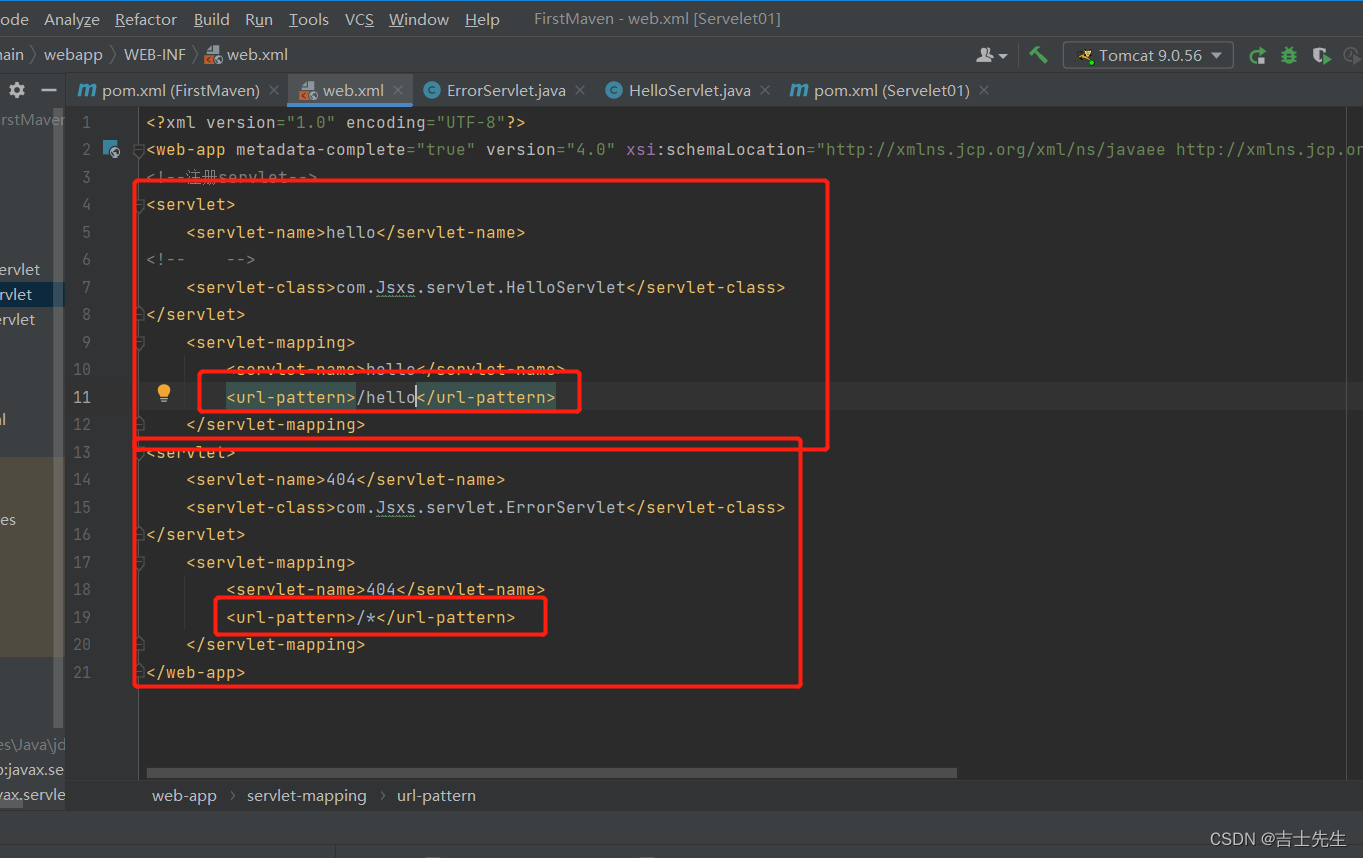The width and height of the screenshot is (1363, 858).
Task: Open the code-with-me user icon dropdown
Action: 992,55
